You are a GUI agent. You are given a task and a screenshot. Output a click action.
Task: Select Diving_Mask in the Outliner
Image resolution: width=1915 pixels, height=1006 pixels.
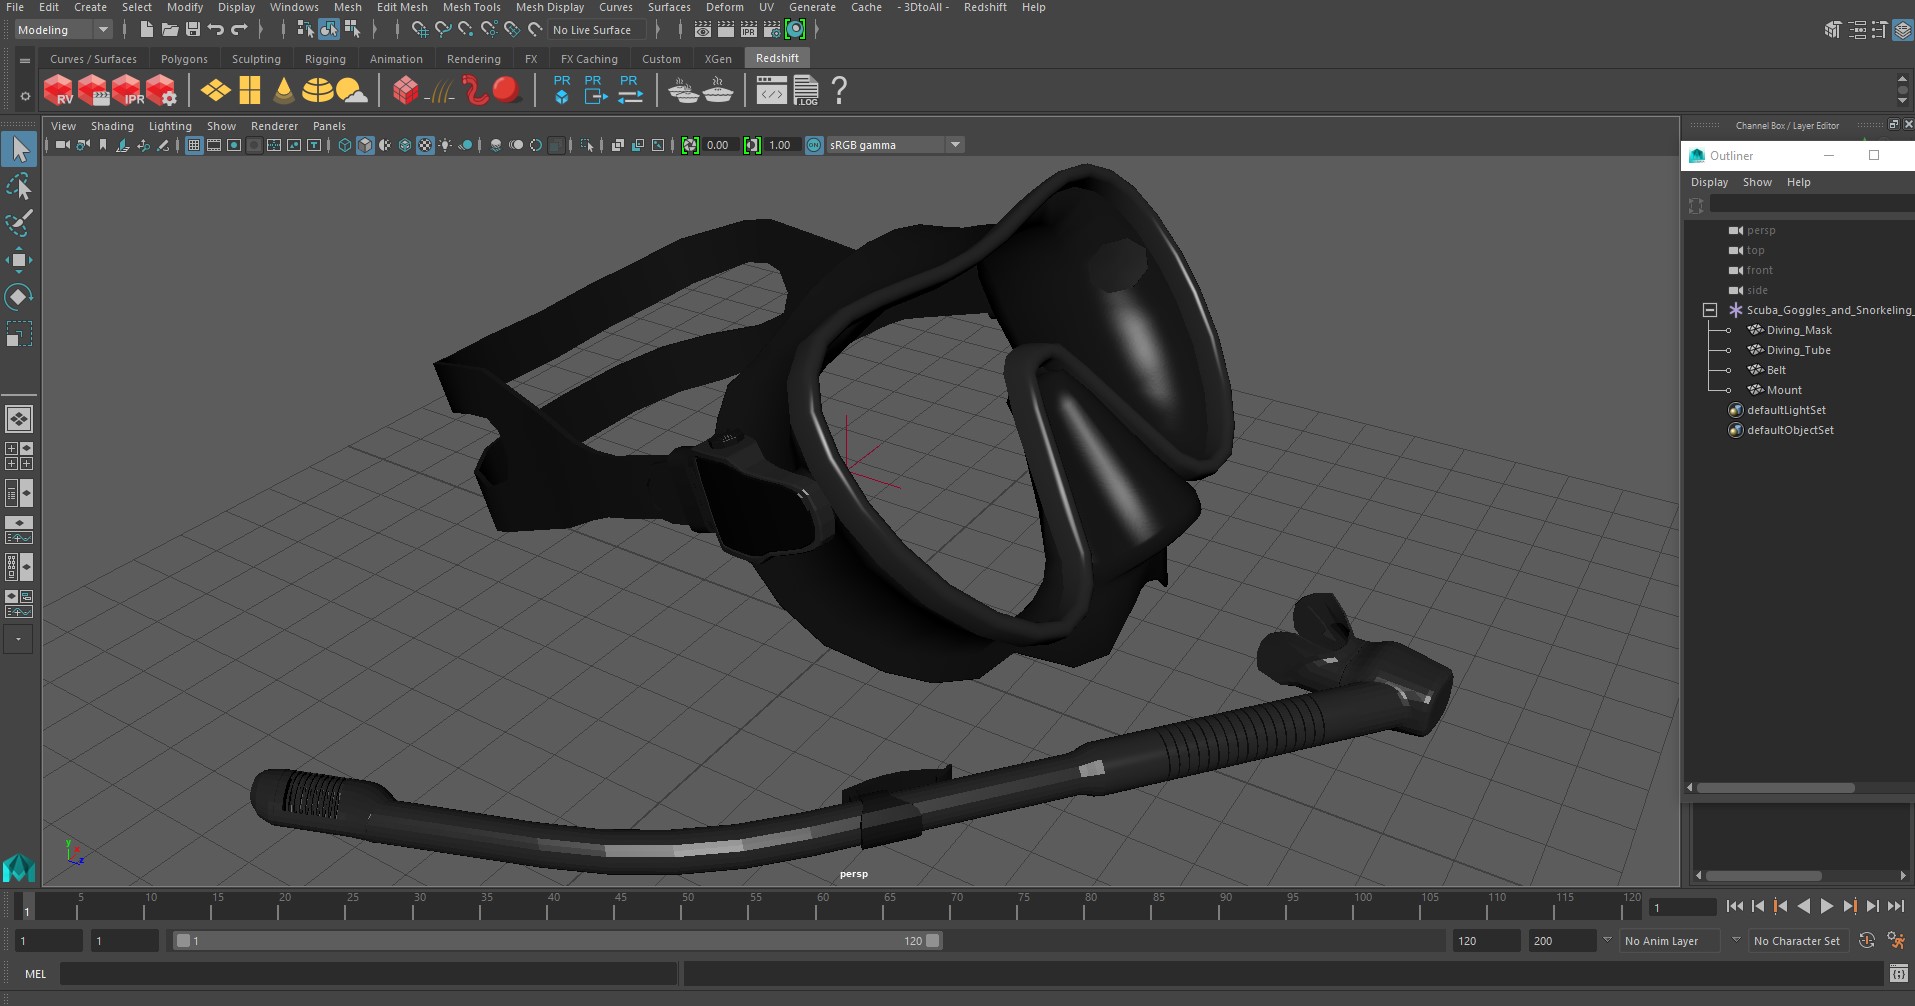(1799, 330)
